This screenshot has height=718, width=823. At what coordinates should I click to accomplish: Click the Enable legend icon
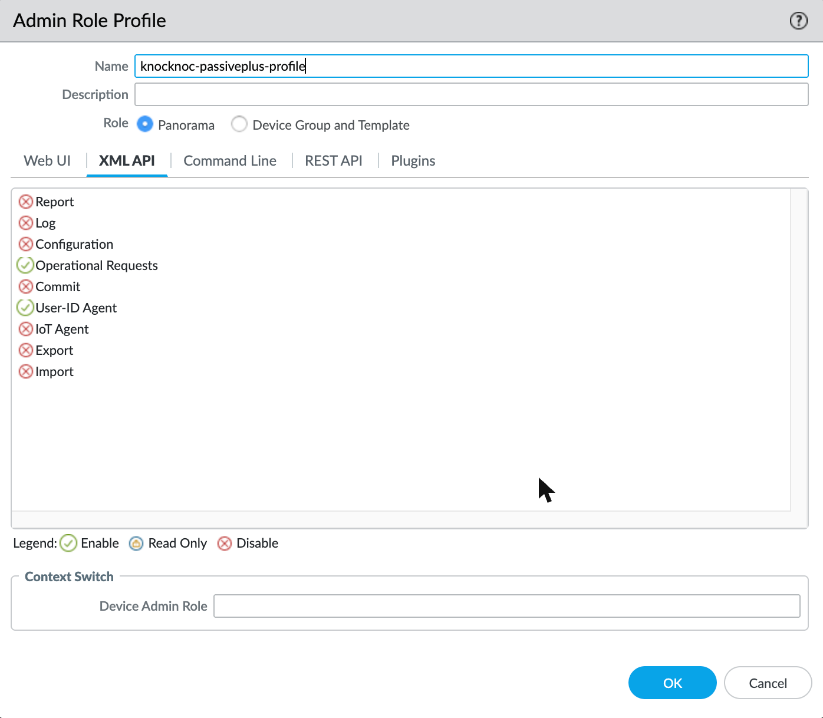coord(68,543)
